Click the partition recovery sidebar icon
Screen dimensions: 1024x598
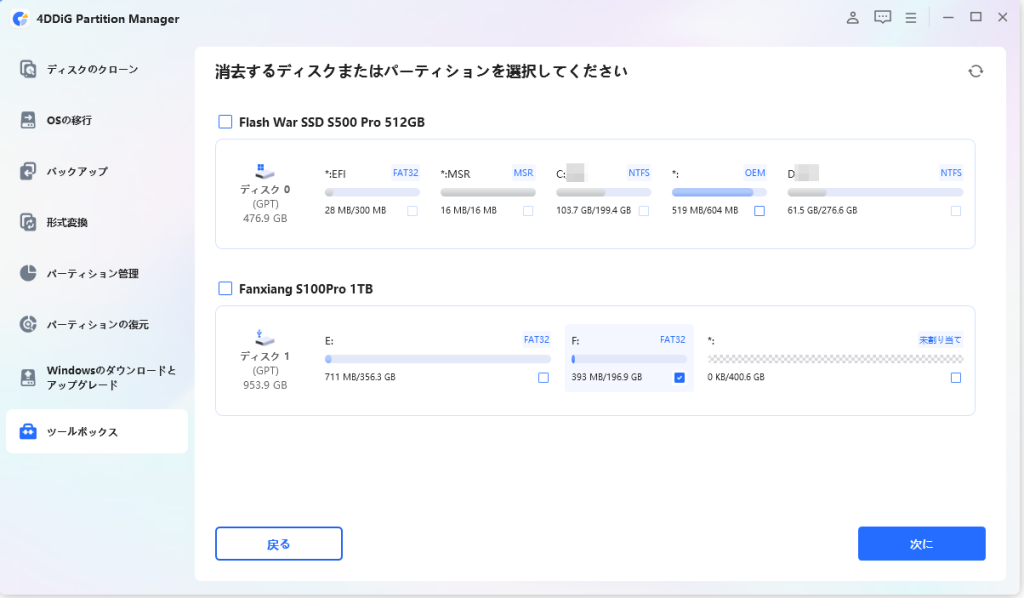click(x=28, y=324)
